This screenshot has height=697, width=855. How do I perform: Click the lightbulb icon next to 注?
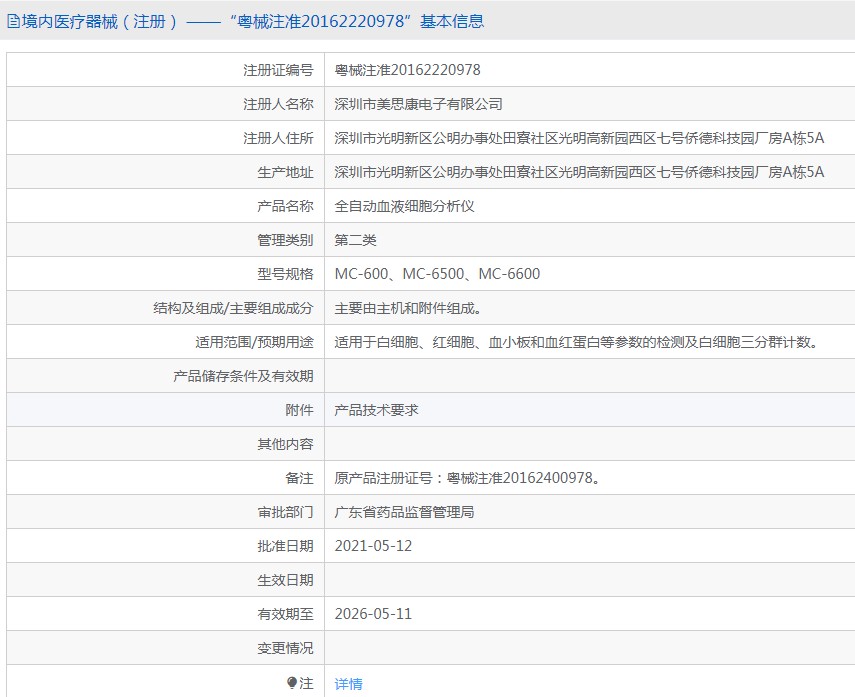[292, 683]
